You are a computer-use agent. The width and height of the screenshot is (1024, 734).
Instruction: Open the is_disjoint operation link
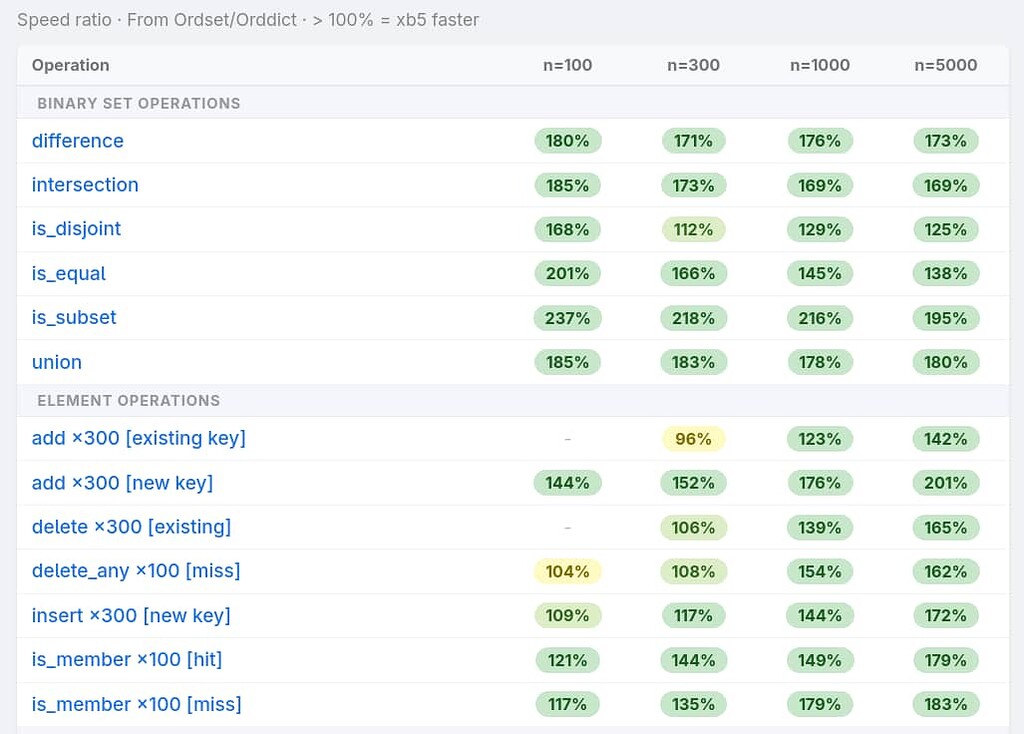[76, 229]
